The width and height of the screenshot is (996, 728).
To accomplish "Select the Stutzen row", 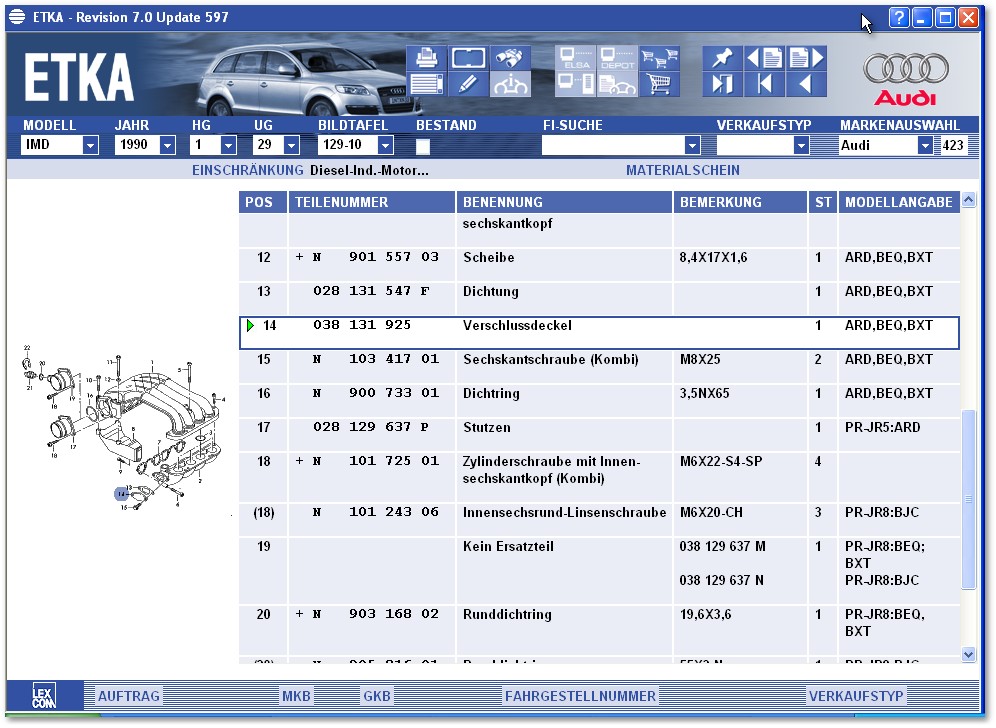I will tap(599, 434).
